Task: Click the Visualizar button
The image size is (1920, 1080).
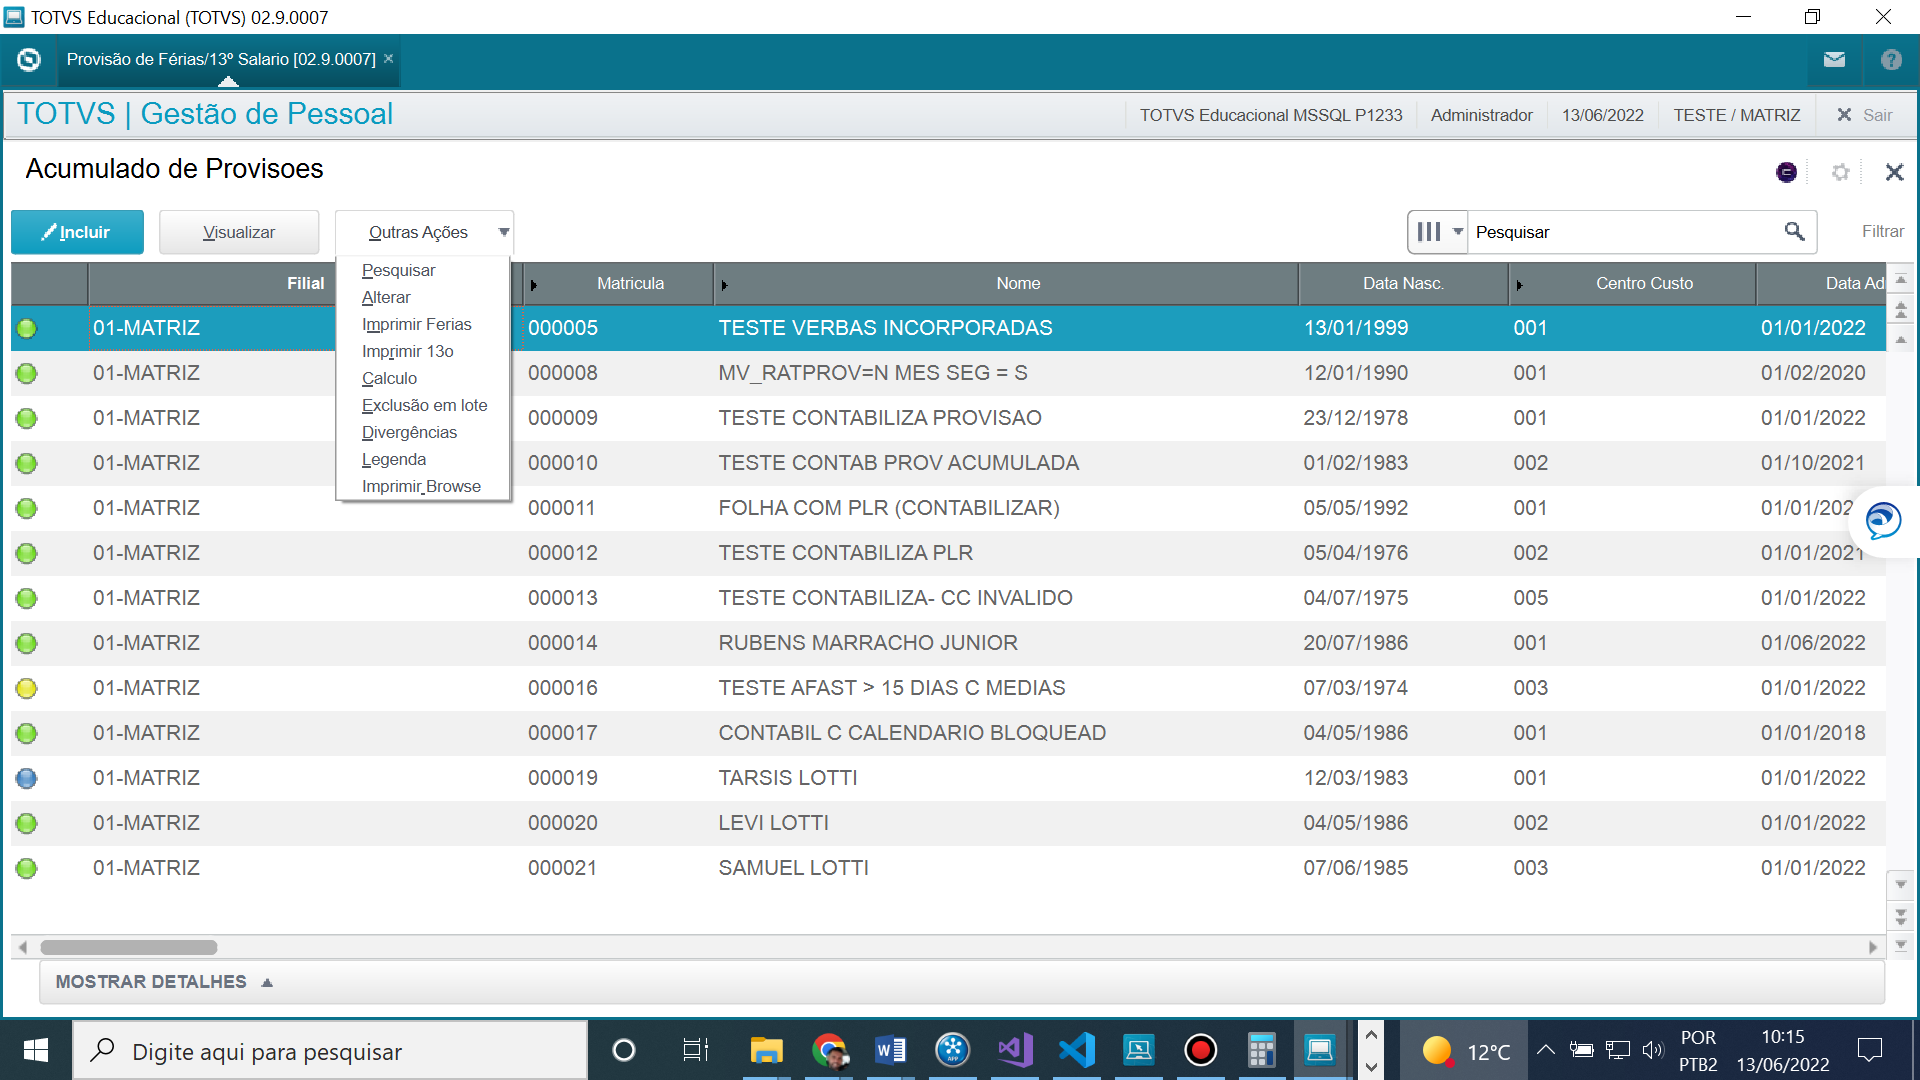Action: pos(239,232)
